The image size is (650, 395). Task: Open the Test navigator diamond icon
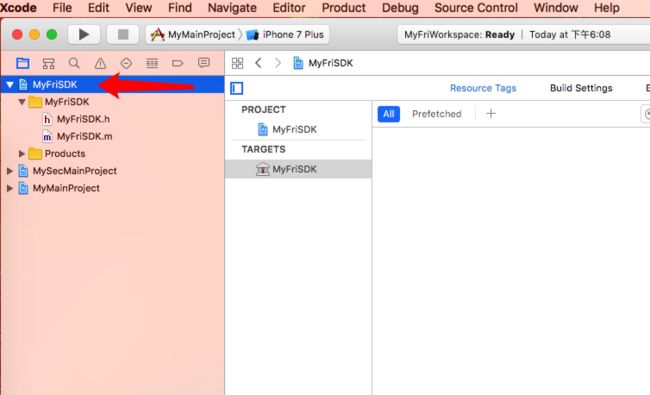pyautogui.click(x=126, y=63)
